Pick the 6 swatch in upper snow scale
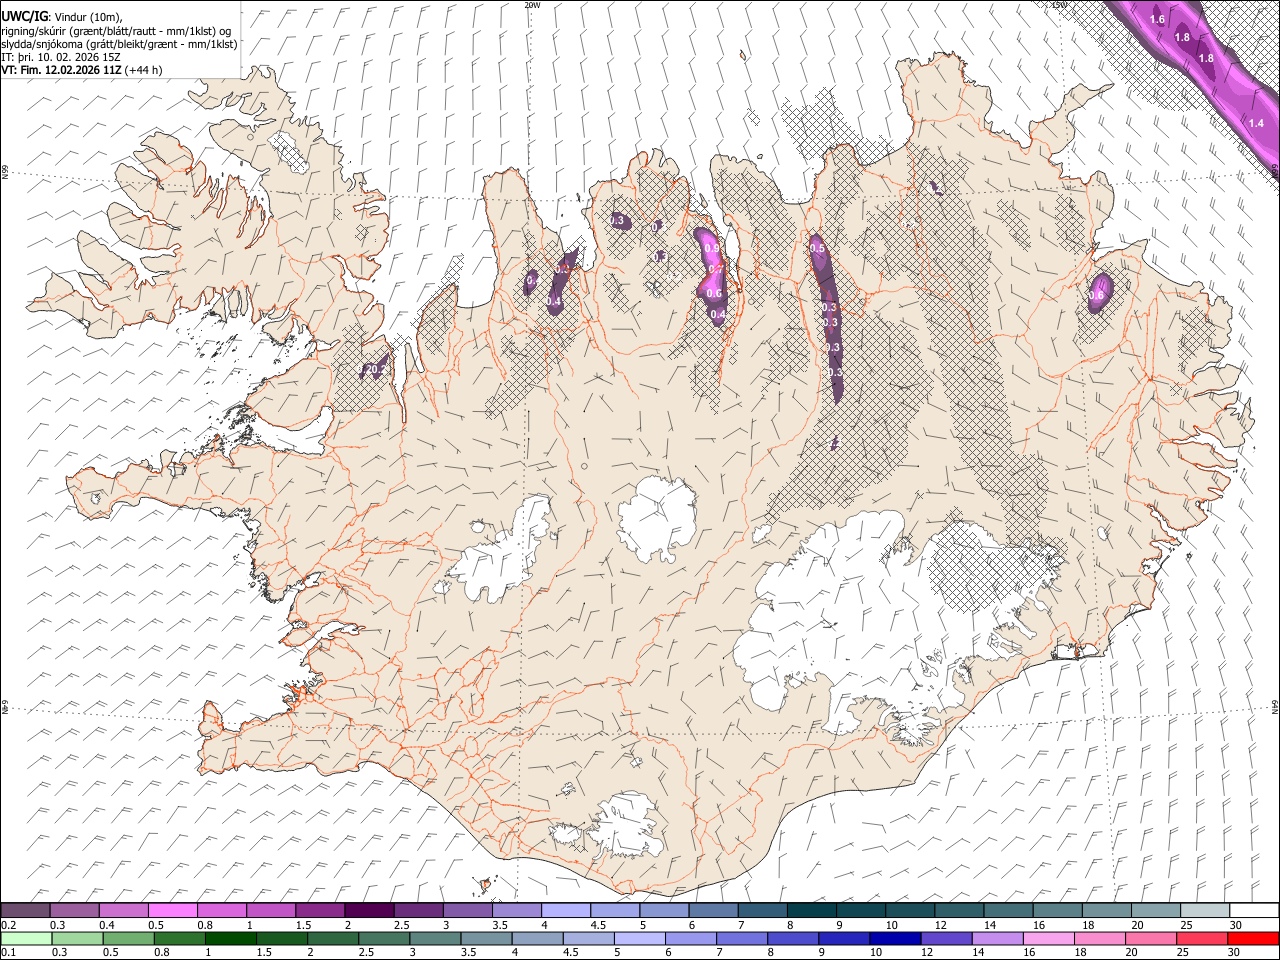Screen dimensions: 1280x960 pyautogui.click(x=712, y=910)
